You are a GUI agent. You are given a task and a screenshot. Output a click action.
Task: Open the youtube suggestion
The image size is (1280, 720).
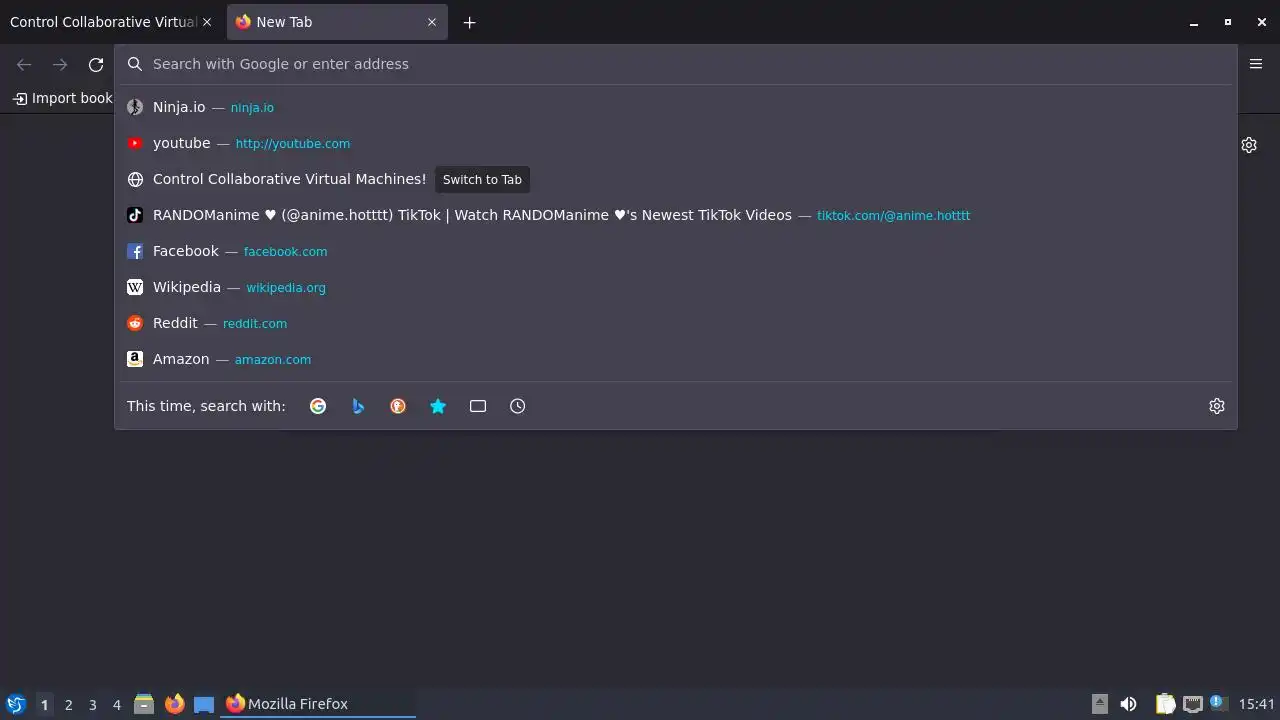(676, 143)
